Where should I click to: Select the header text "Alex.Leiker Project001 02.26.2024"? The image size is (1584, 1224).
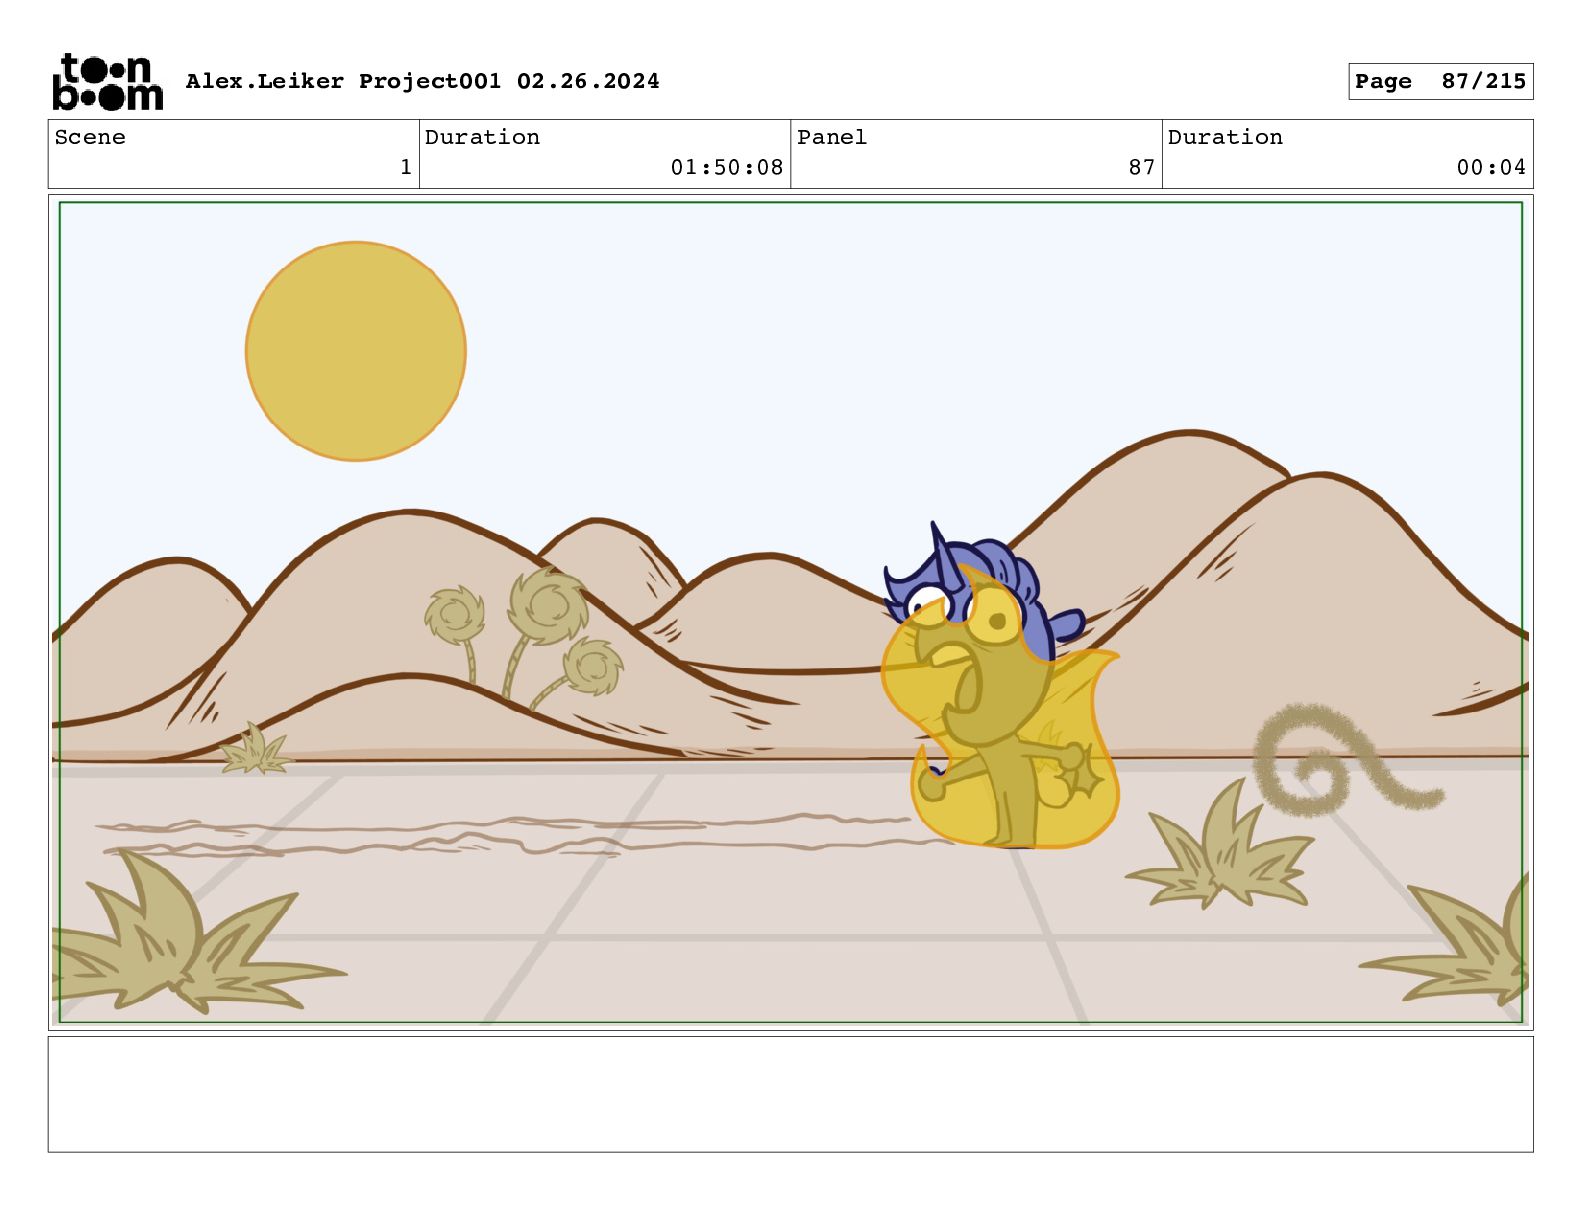422,81
